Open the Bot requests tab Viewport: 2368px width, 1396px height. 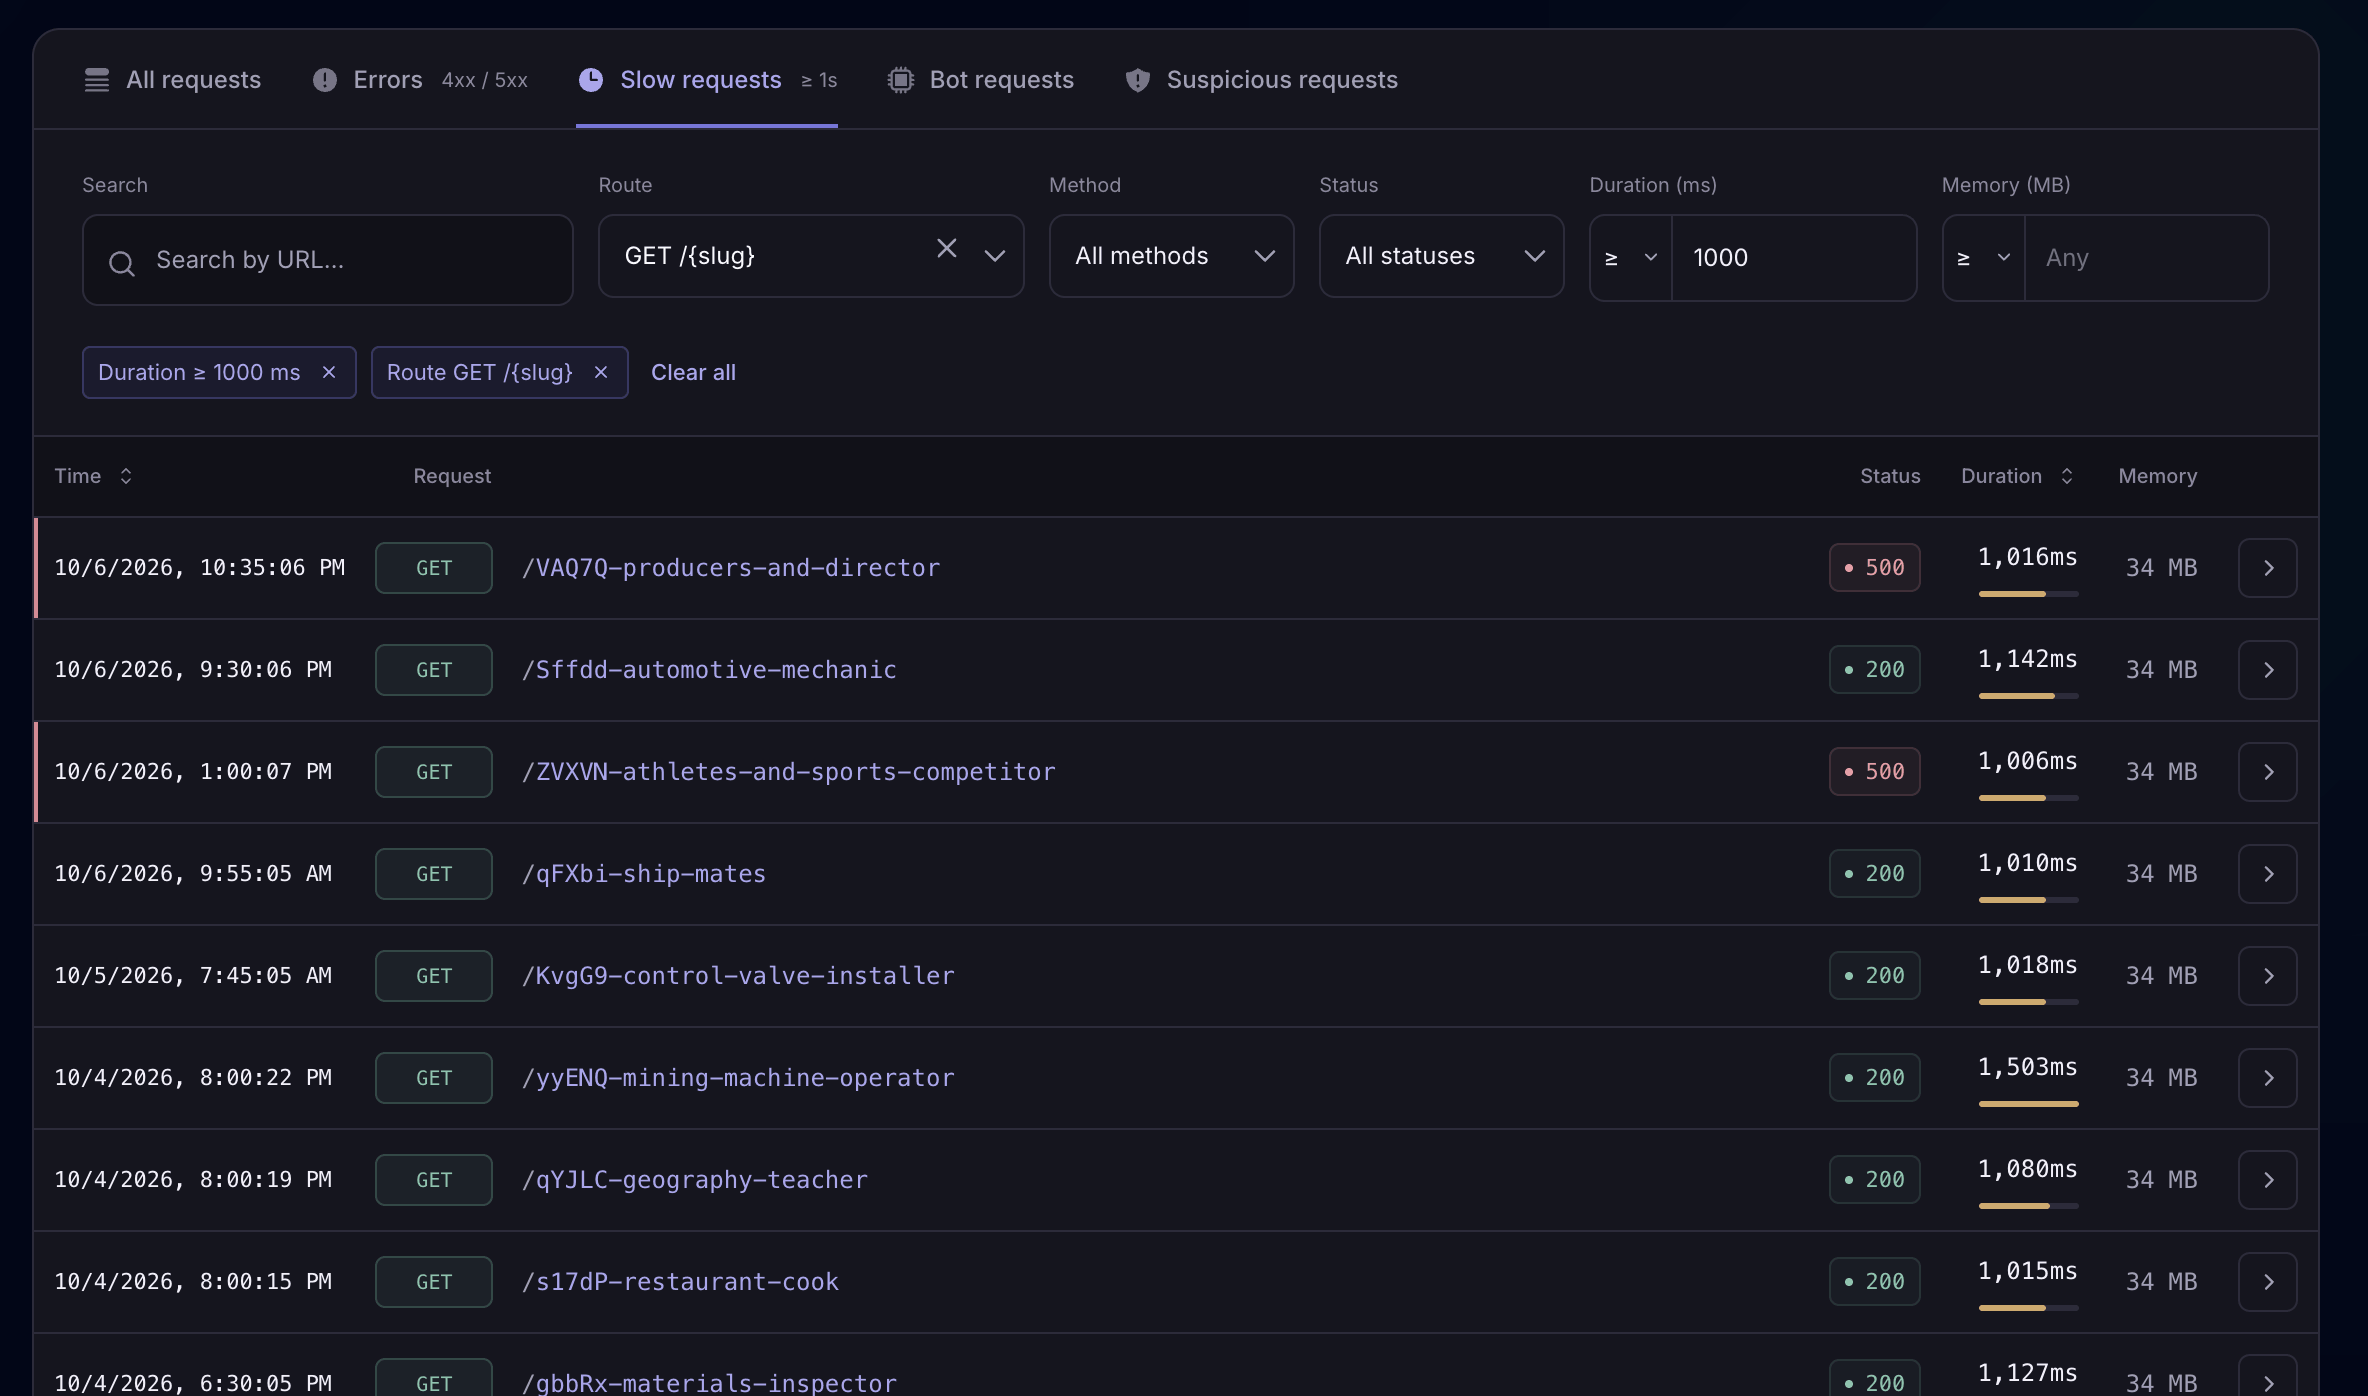(981, 80)
